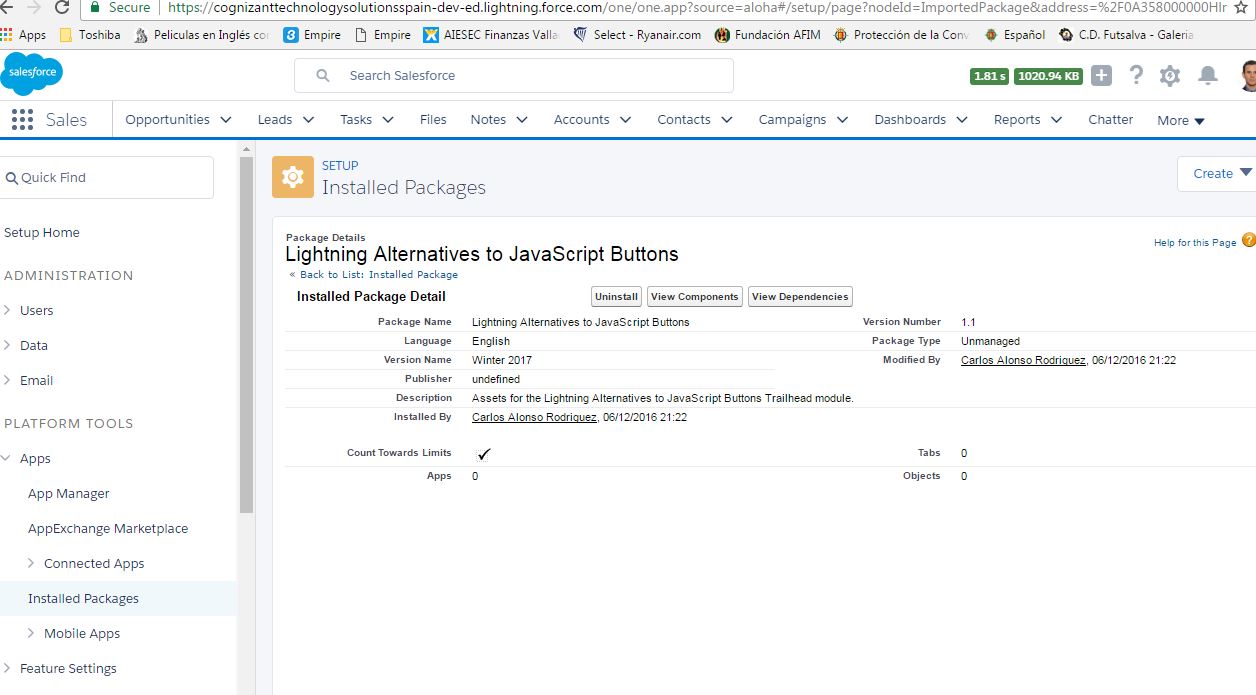
Task: Click the Count Towards Limits checkmark
Action: click(x=484, y=453)
